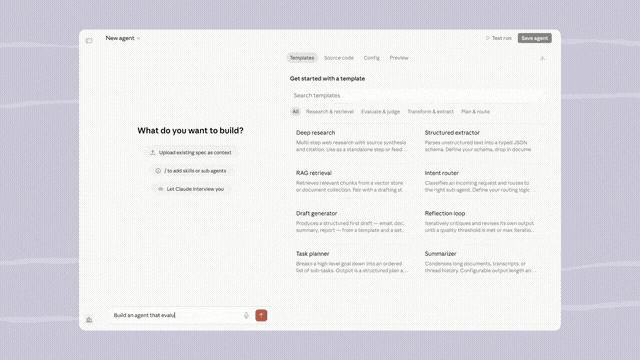The height and width of the screenshot is (360, 640).
Task: Click the Save agent button
Action: click(x=535, y=38)
